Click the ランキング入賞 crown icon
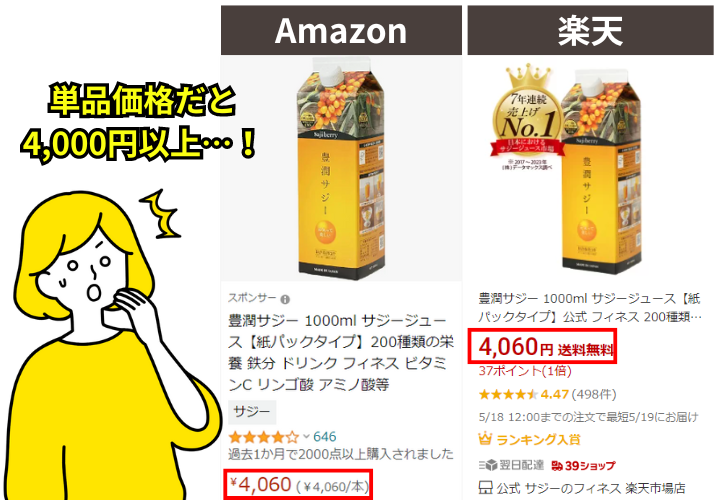This screenshot has width=720, height=500. (485, 439)
